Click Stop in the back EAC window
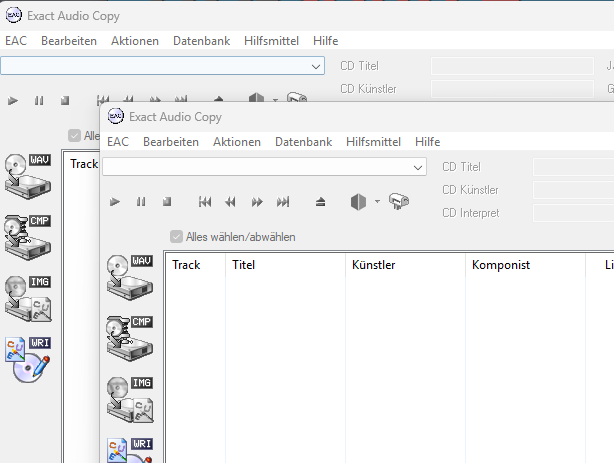The height and width of the screenshot is (463, 614). pos(65,101)
